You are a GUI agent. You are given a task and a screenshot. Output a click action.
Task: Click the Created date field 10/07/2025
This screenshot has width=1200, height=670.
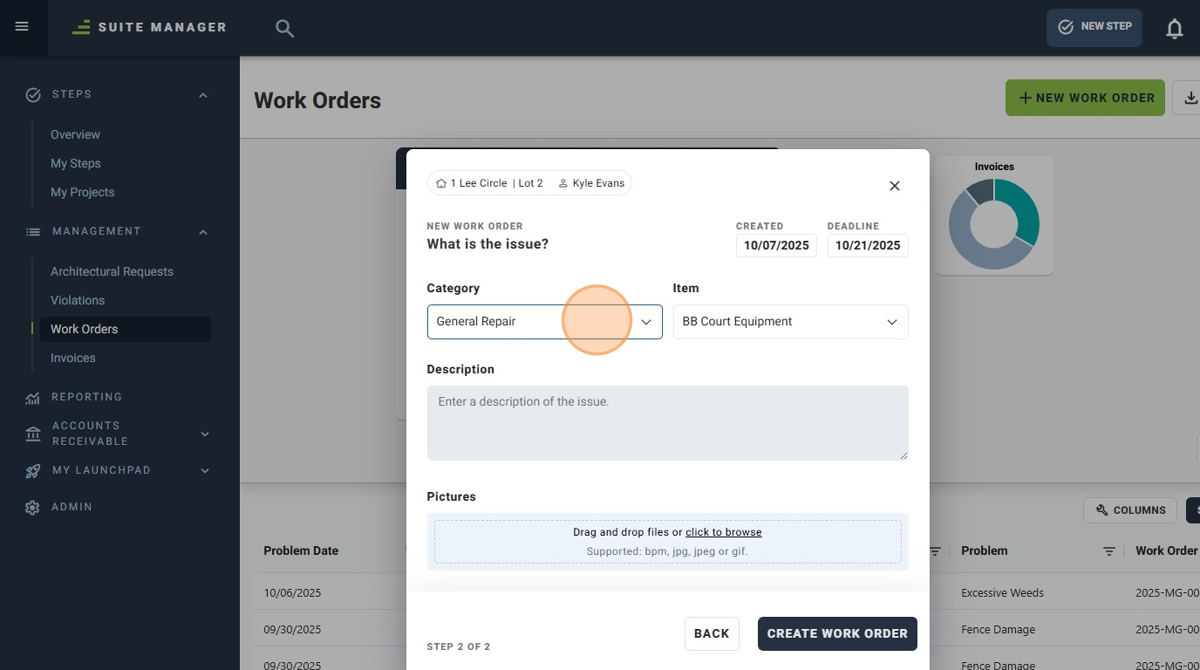tap(776, 246)
